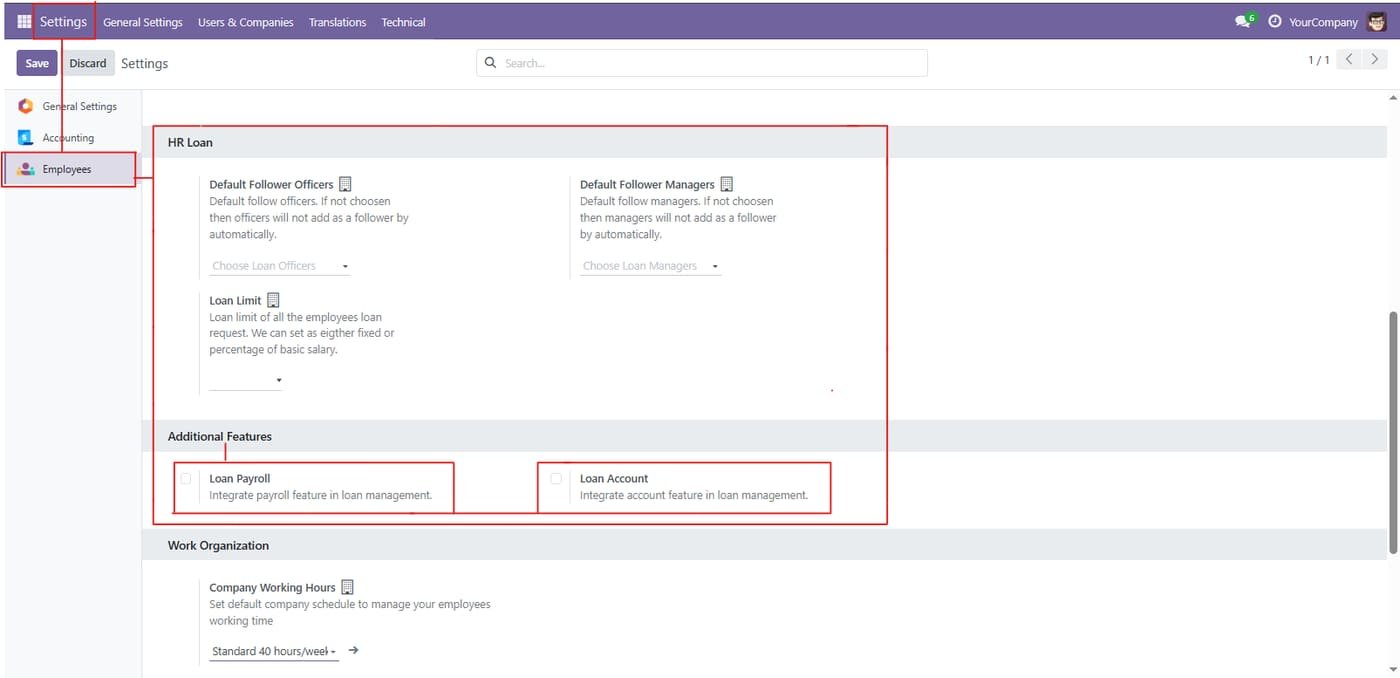This screenshot has height=678, width=1400.
Task: Click the Employees sidebar icon
Action: pos(26,169)
